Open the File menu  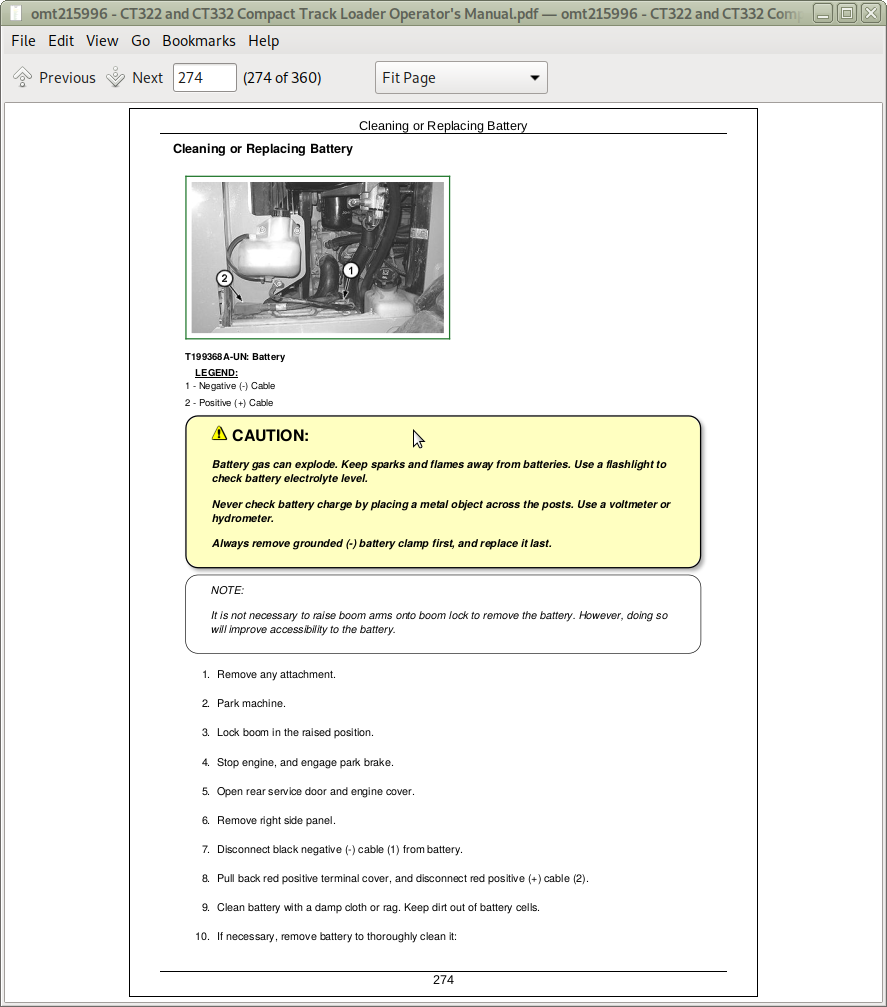coord(23,41)
